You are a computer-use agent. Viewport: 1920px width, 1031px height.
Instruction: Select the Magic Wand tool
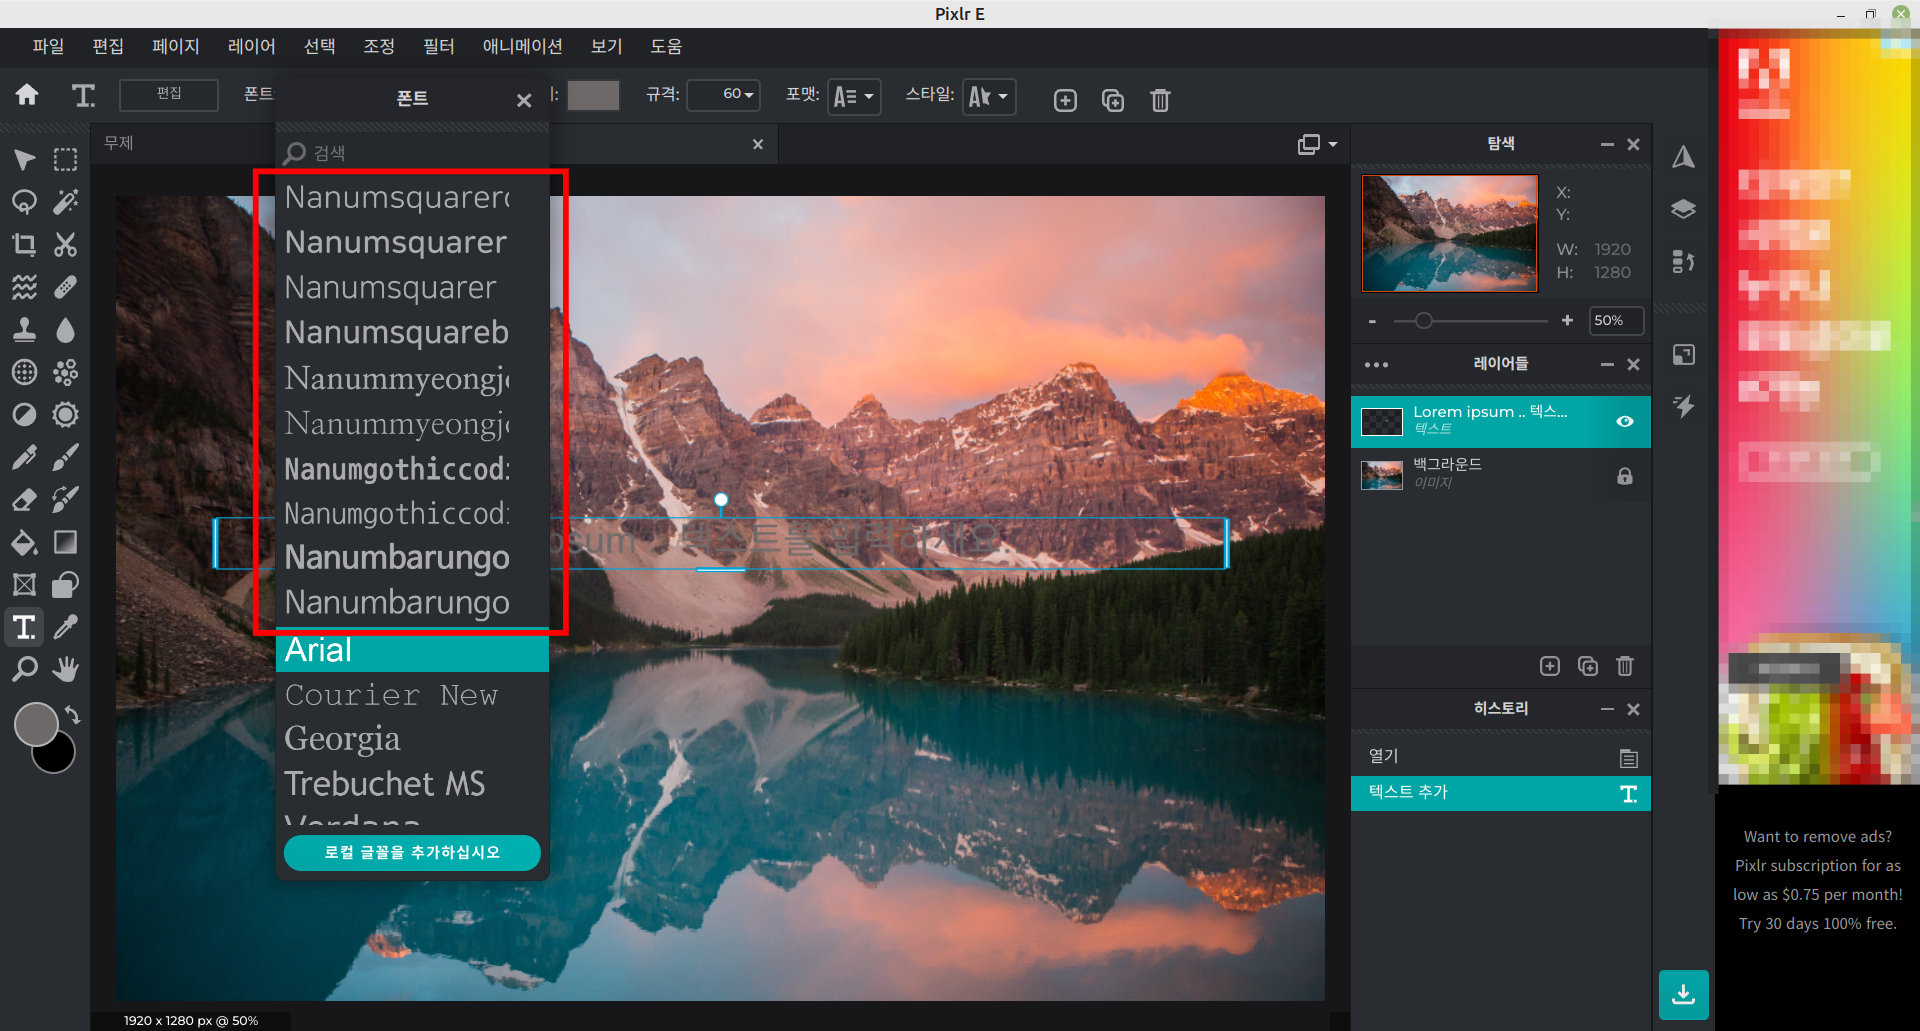(x=66, y=202)
